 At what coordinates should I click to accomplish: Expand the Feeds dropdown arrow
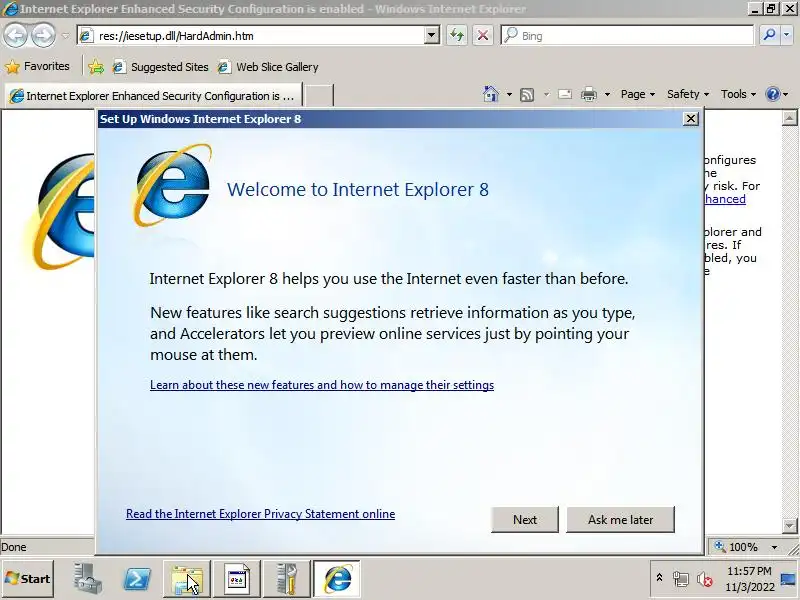click(x=546, y=94)
